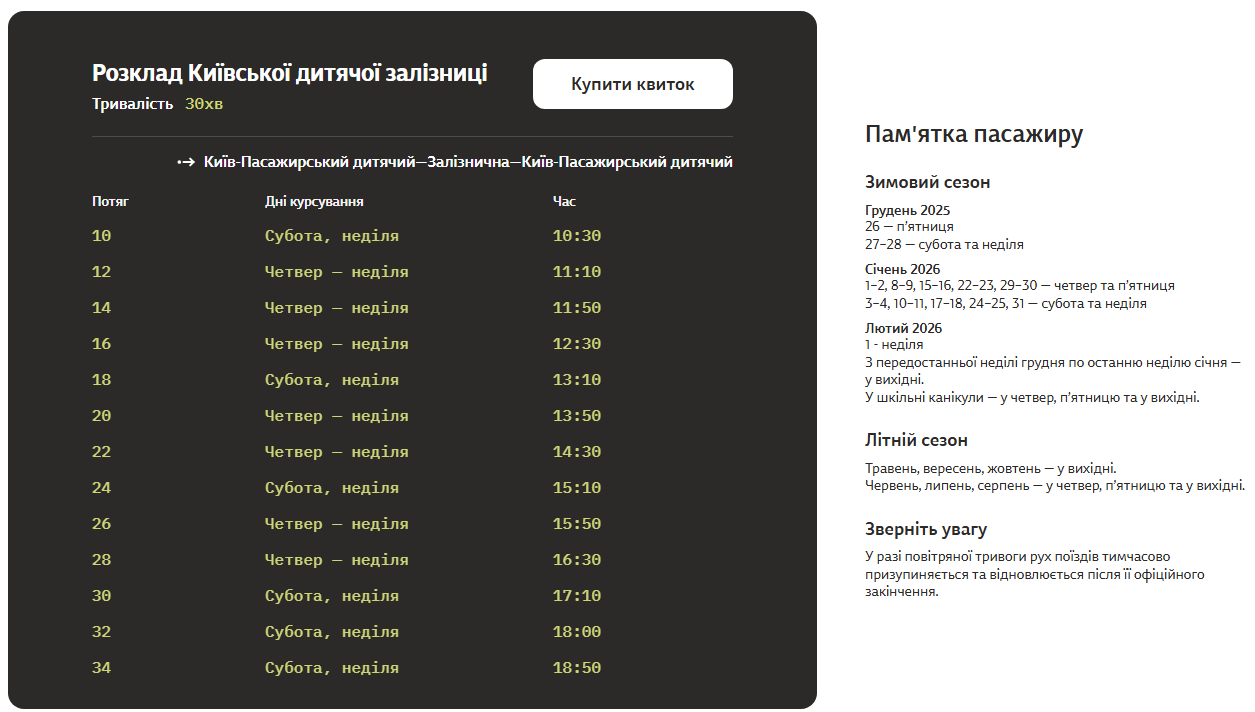Click the 14:30 departure time
1255x712 pixels.
[x=577, y=452]
